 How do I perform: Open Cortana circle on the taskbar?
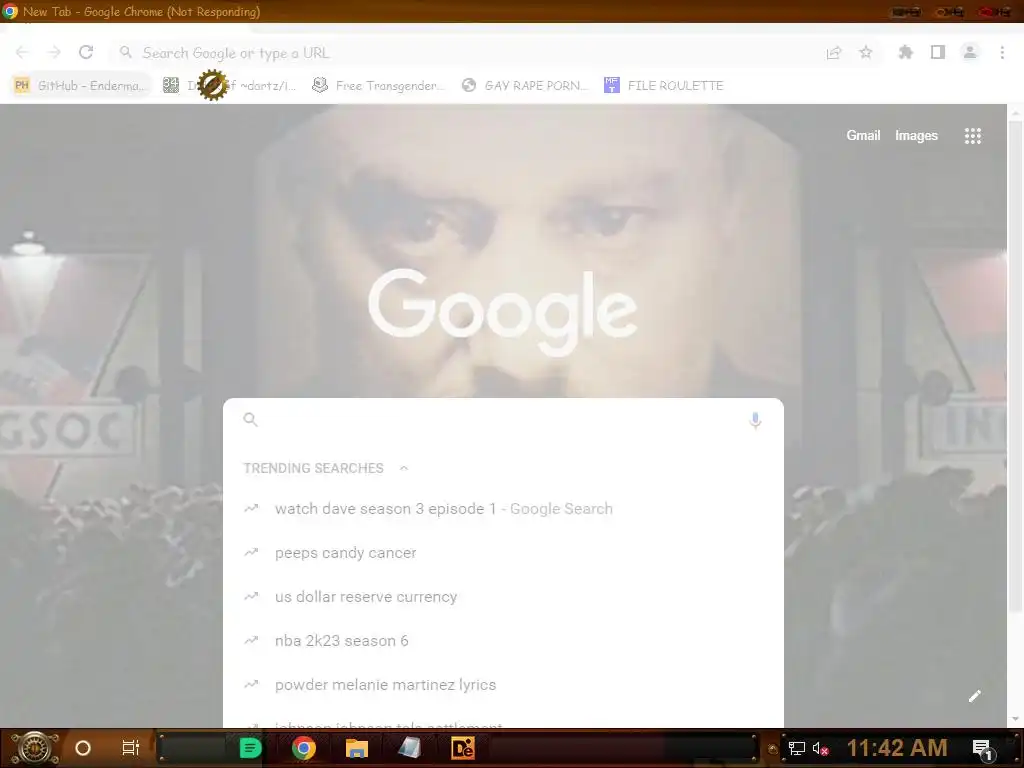pyautogui.click(x=83, y=748)
